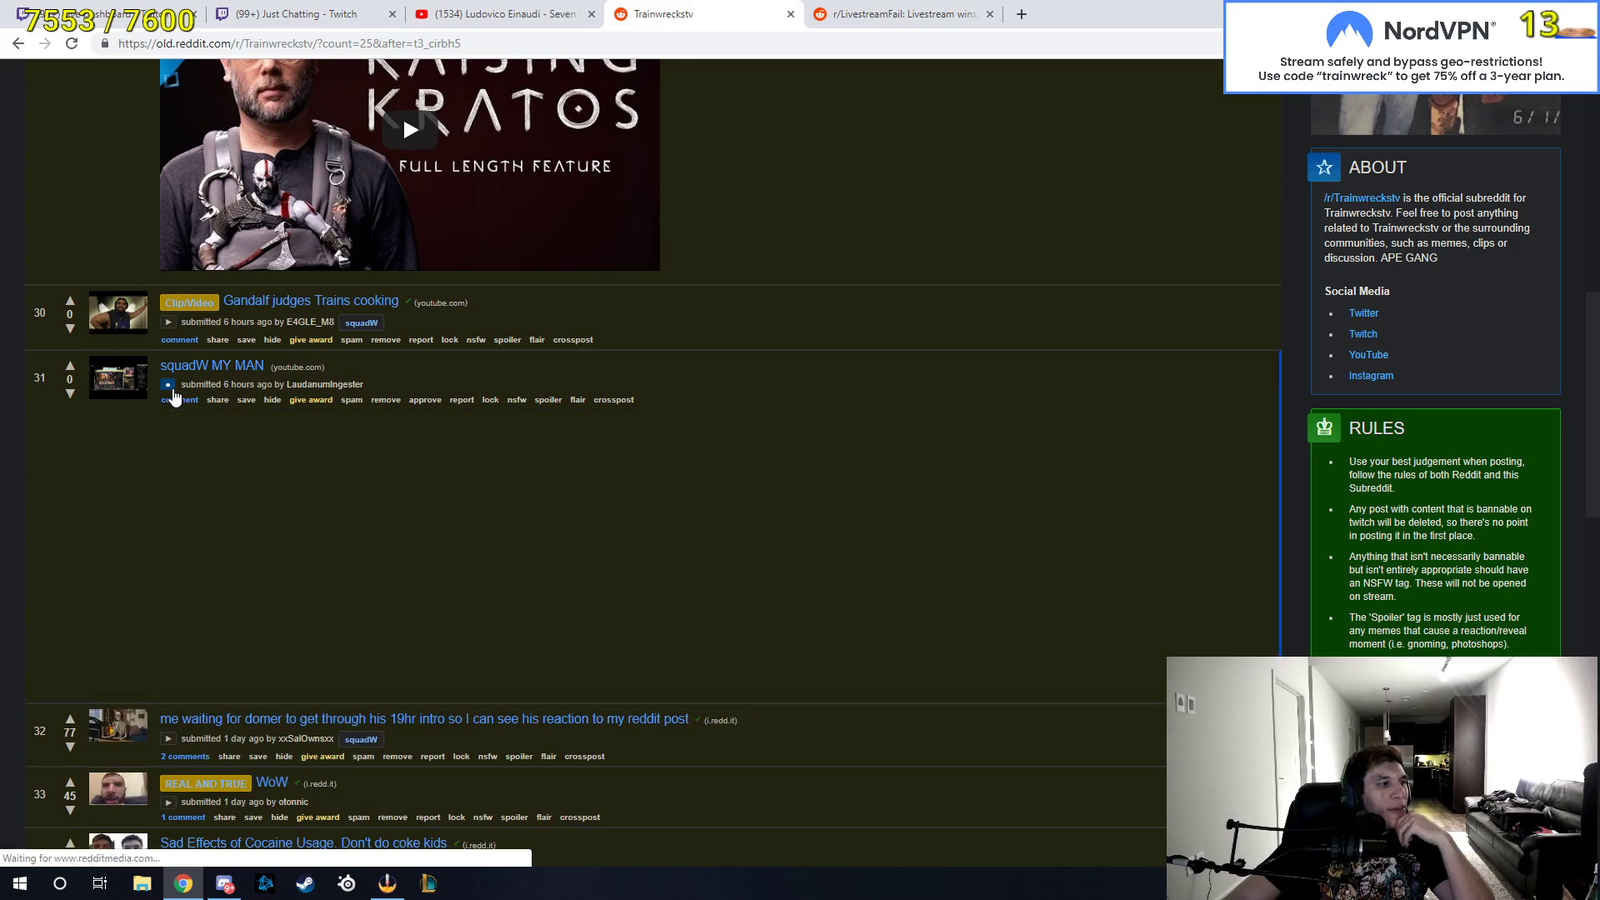Select the Trainwreckstv browser tab
The height and width of the screenshot is (900, 1600).
point(704,14)
